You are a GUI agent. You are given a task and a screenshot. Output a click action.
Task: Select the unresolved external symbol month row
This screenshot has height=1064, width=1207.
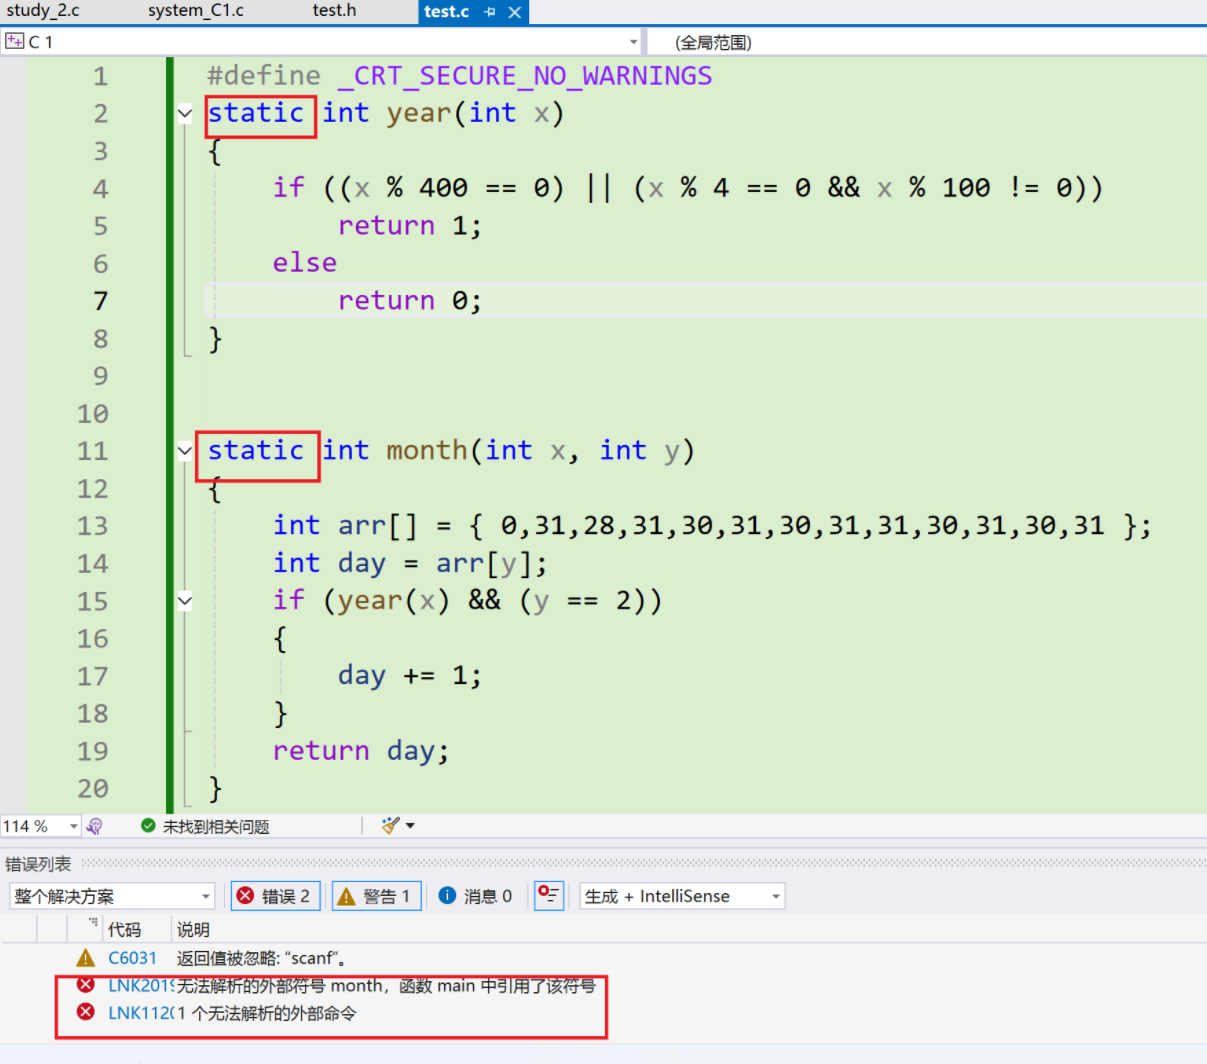coord(603,986)
